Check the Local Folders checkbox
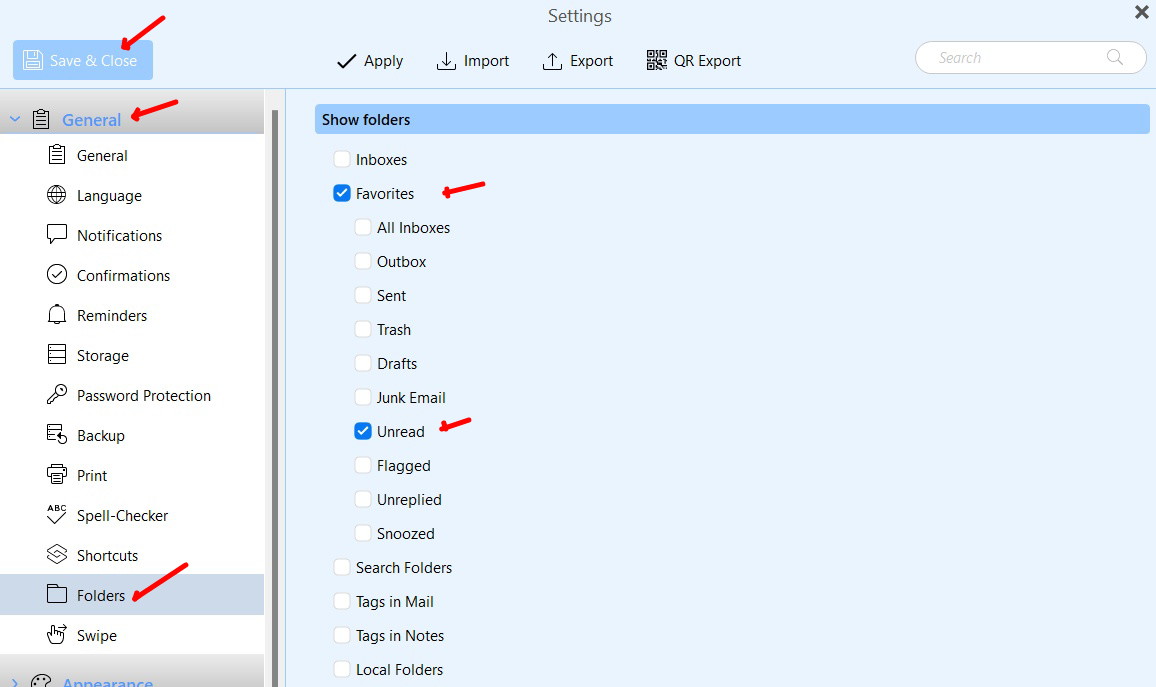Image resolution: width=1156 pixels, height=687 pixels. click(341, 669)
